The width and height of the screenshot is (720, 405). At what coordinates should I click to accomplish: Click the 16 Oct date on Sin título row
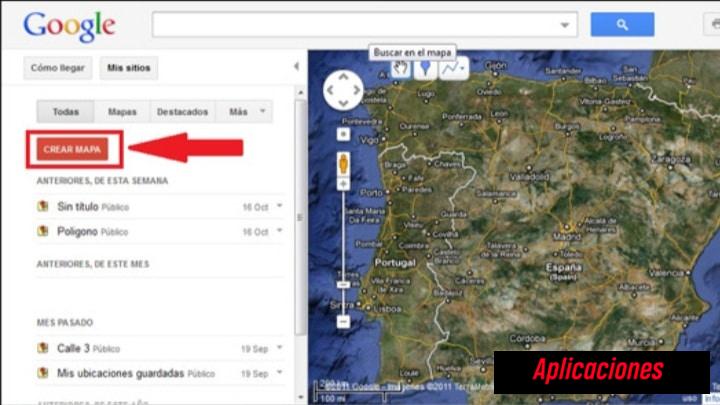click(x=255, y=208)
